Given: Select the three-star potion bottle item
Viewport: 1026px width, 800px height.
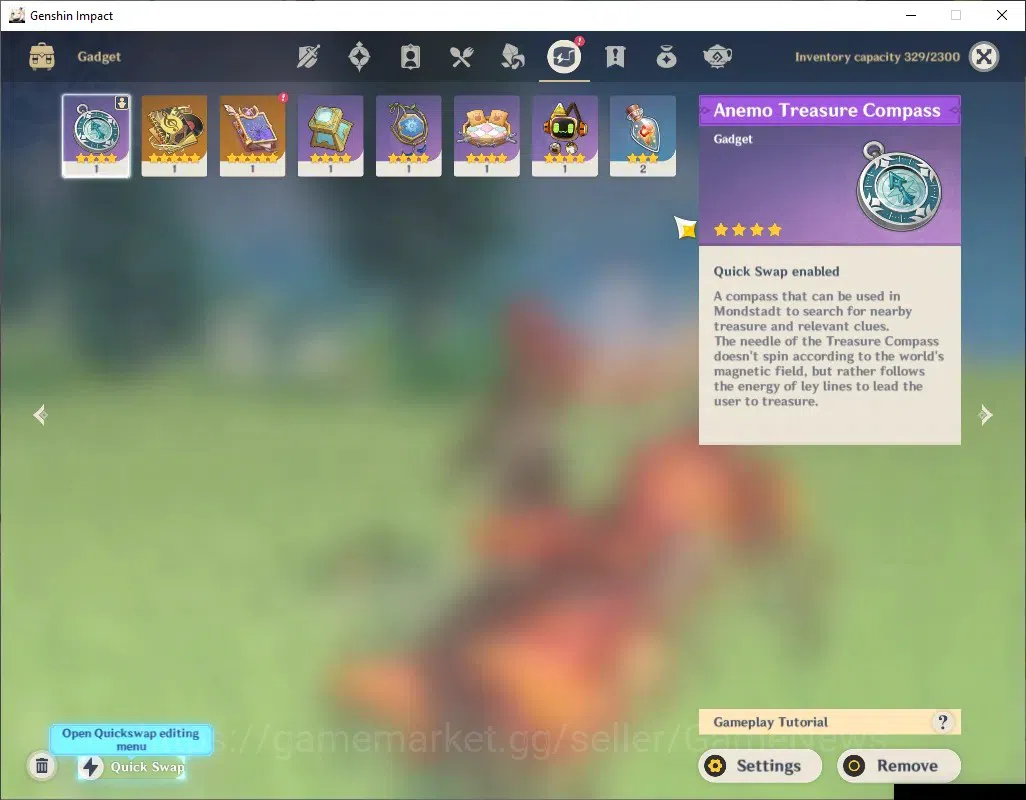Looking at the screenshot, I should pyautogui.click(x=643, y=136).
